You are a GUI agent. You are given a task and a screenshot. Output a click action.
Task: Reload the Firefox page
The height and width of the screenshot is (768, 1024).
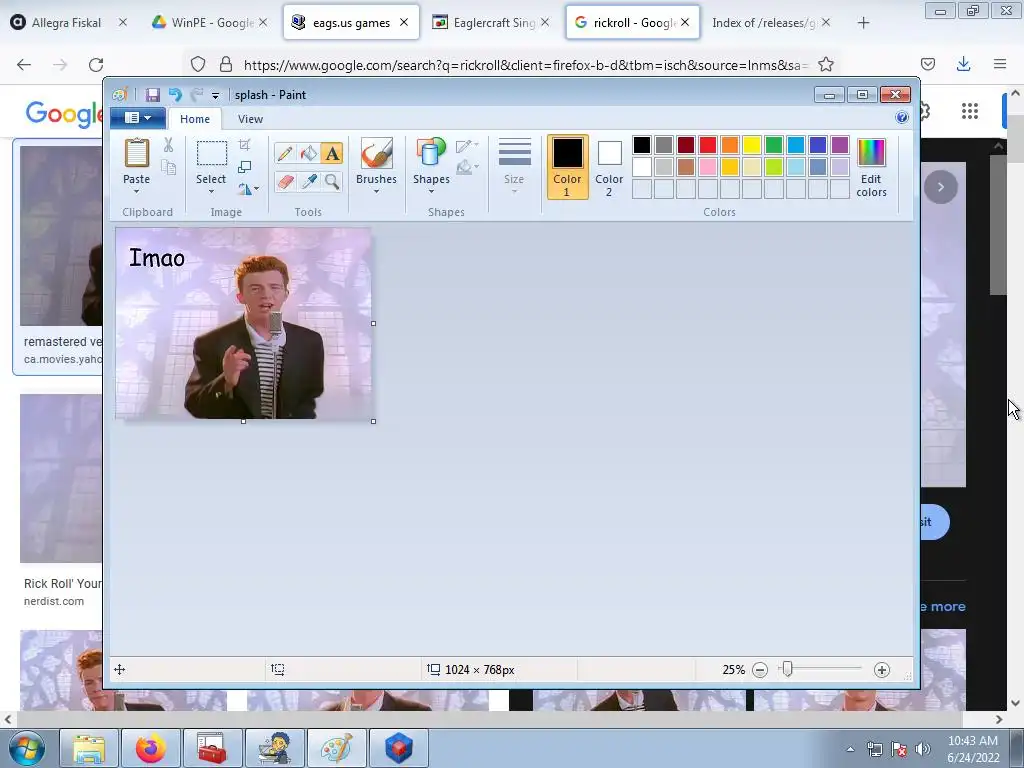tap(96, 65)
